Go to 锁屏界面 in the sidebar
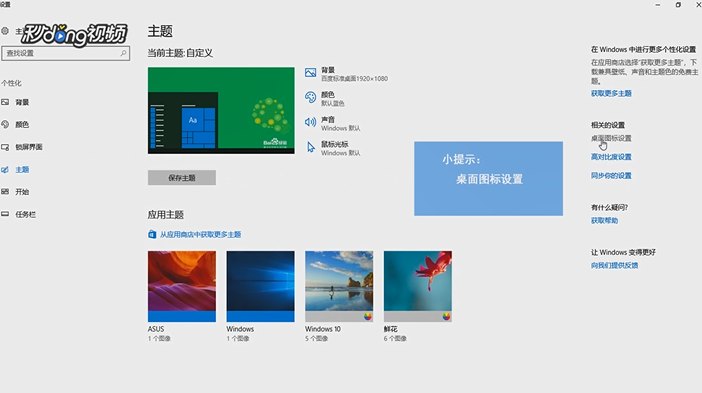This screenshot has height=393, width=702. (29, 147)
